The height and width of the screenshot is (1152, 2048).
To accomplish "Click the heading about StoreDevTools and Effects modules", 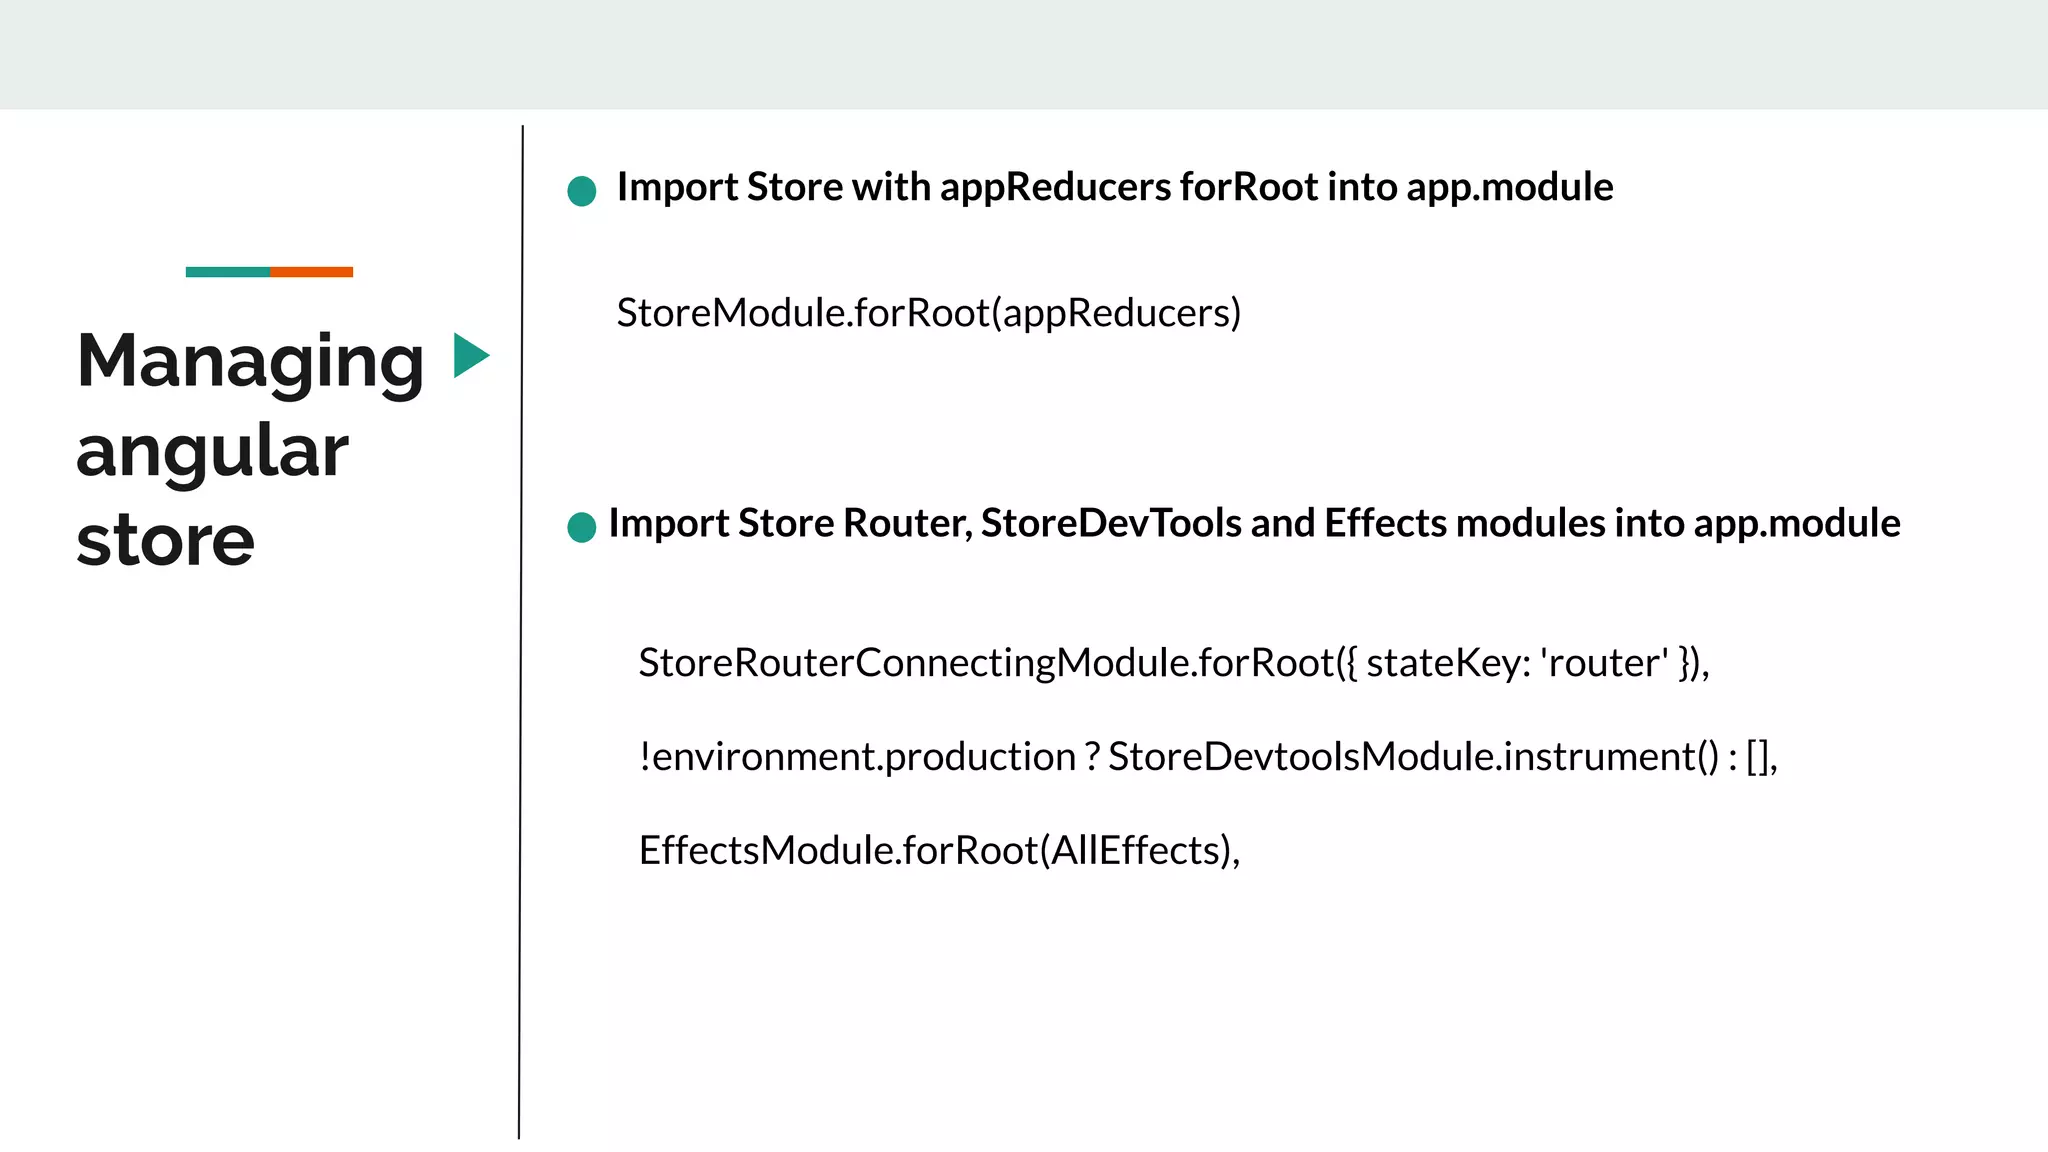I will point(1253,523).
